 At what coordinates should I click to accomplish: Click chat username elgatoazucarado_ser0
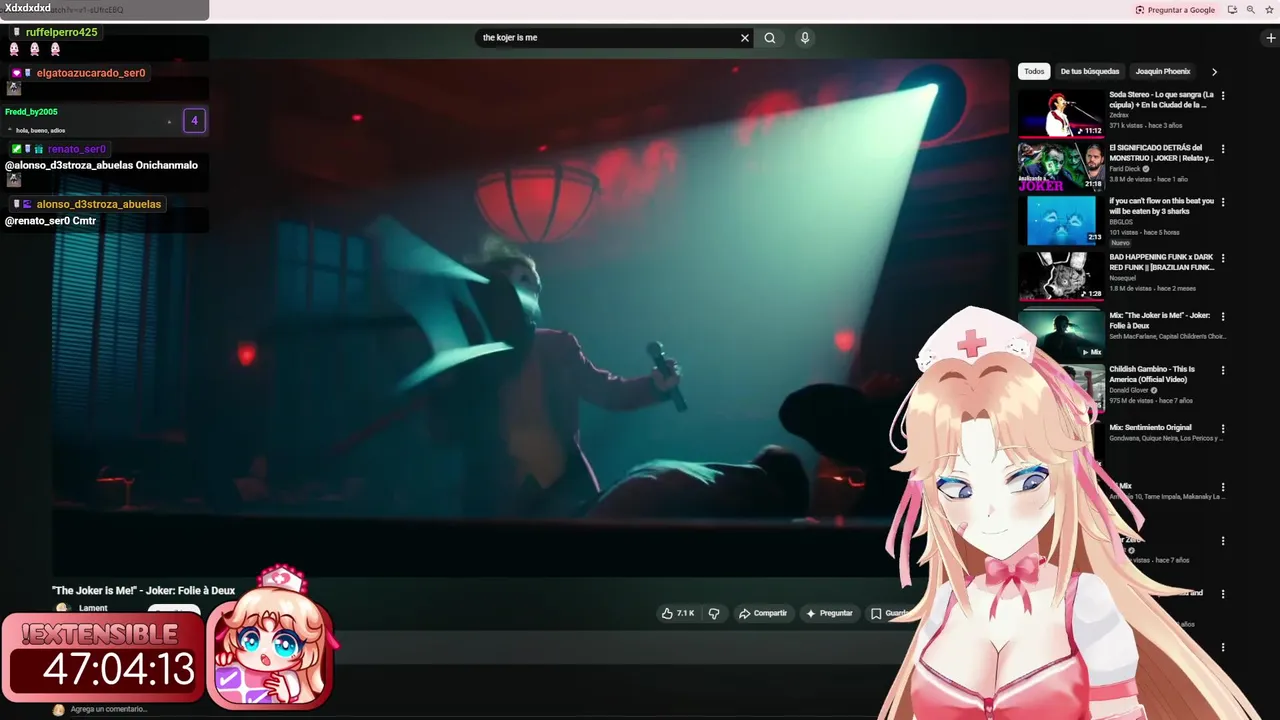91,73
